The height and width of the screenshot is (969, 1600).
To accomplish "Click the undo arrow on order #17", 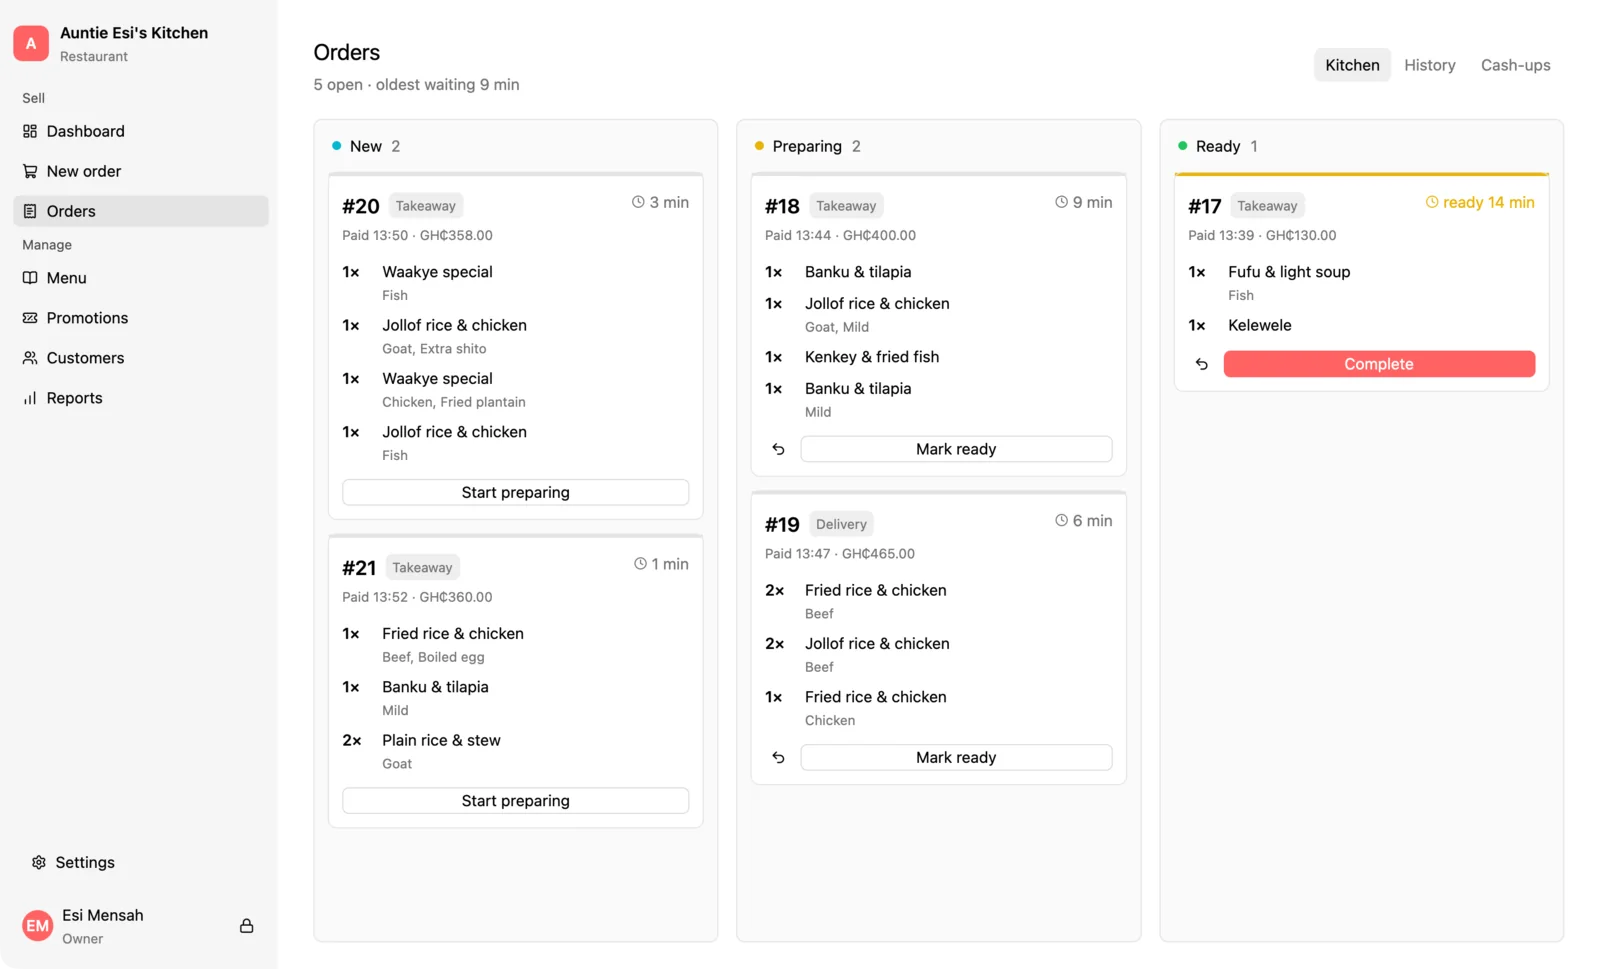I will coord(1201,364).
